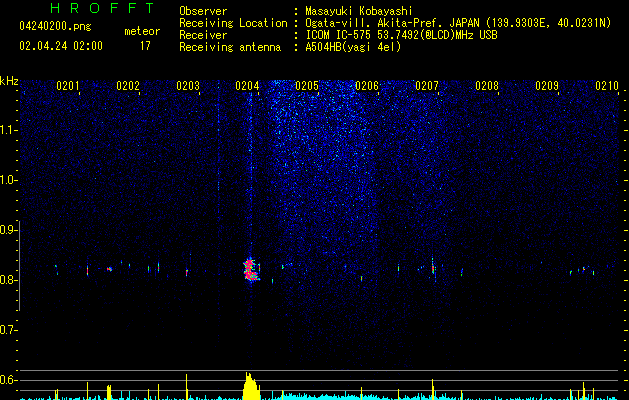Select the ICOM IC-575 receiver details
Screen dimensions: 629x400
pyautogui.click(x=402, y=35)
